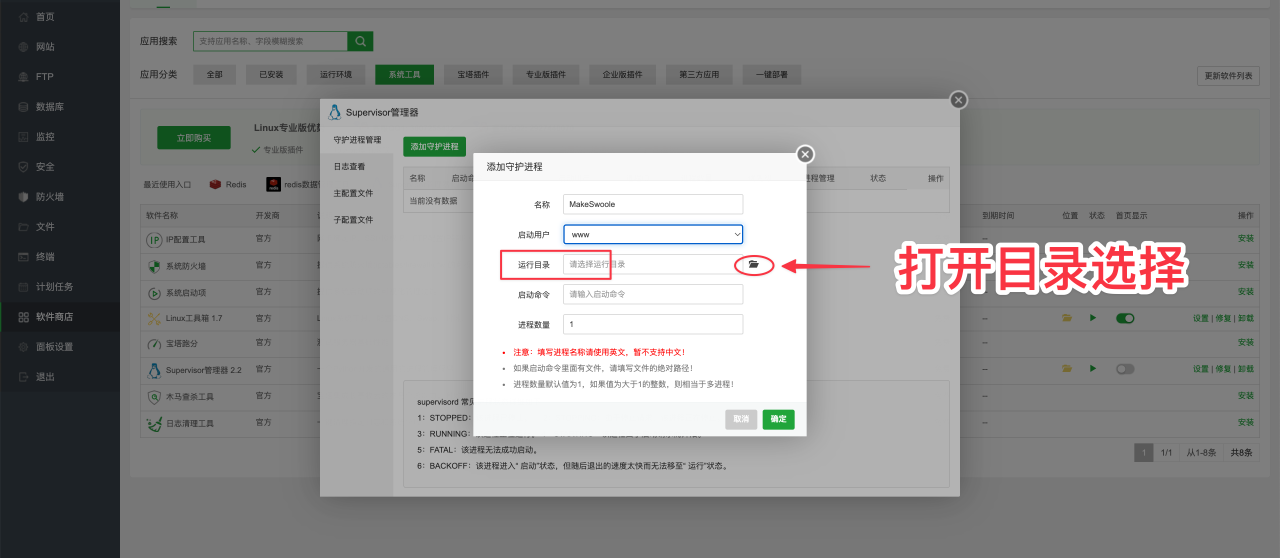
Task: Go to 首页 in the sidebar
Action: pyautogui.click(x=45, y=17)
